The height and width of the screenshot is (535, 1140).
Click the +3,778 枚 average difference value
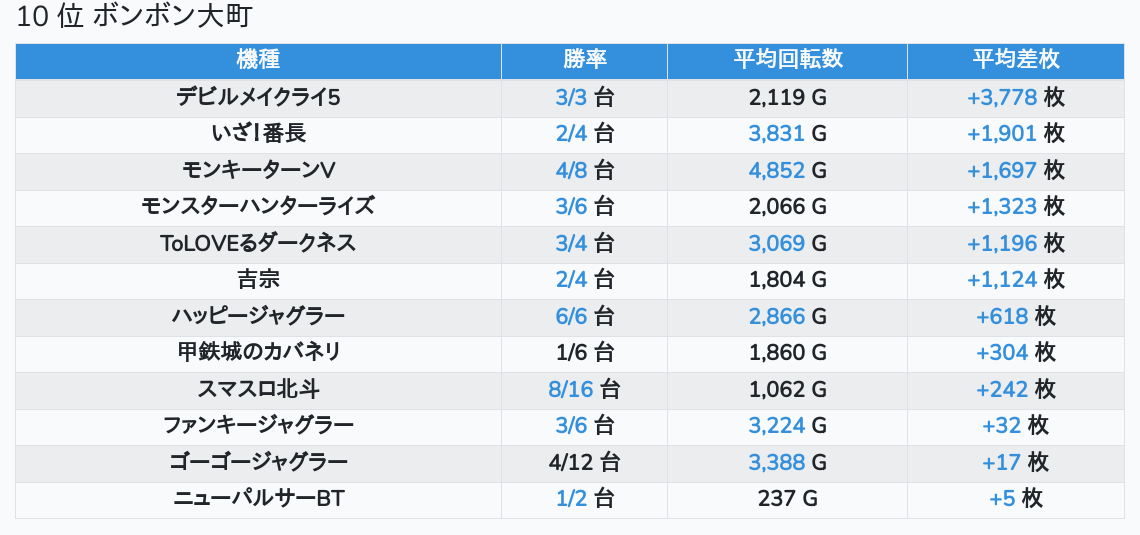[x=1016, y=97]
